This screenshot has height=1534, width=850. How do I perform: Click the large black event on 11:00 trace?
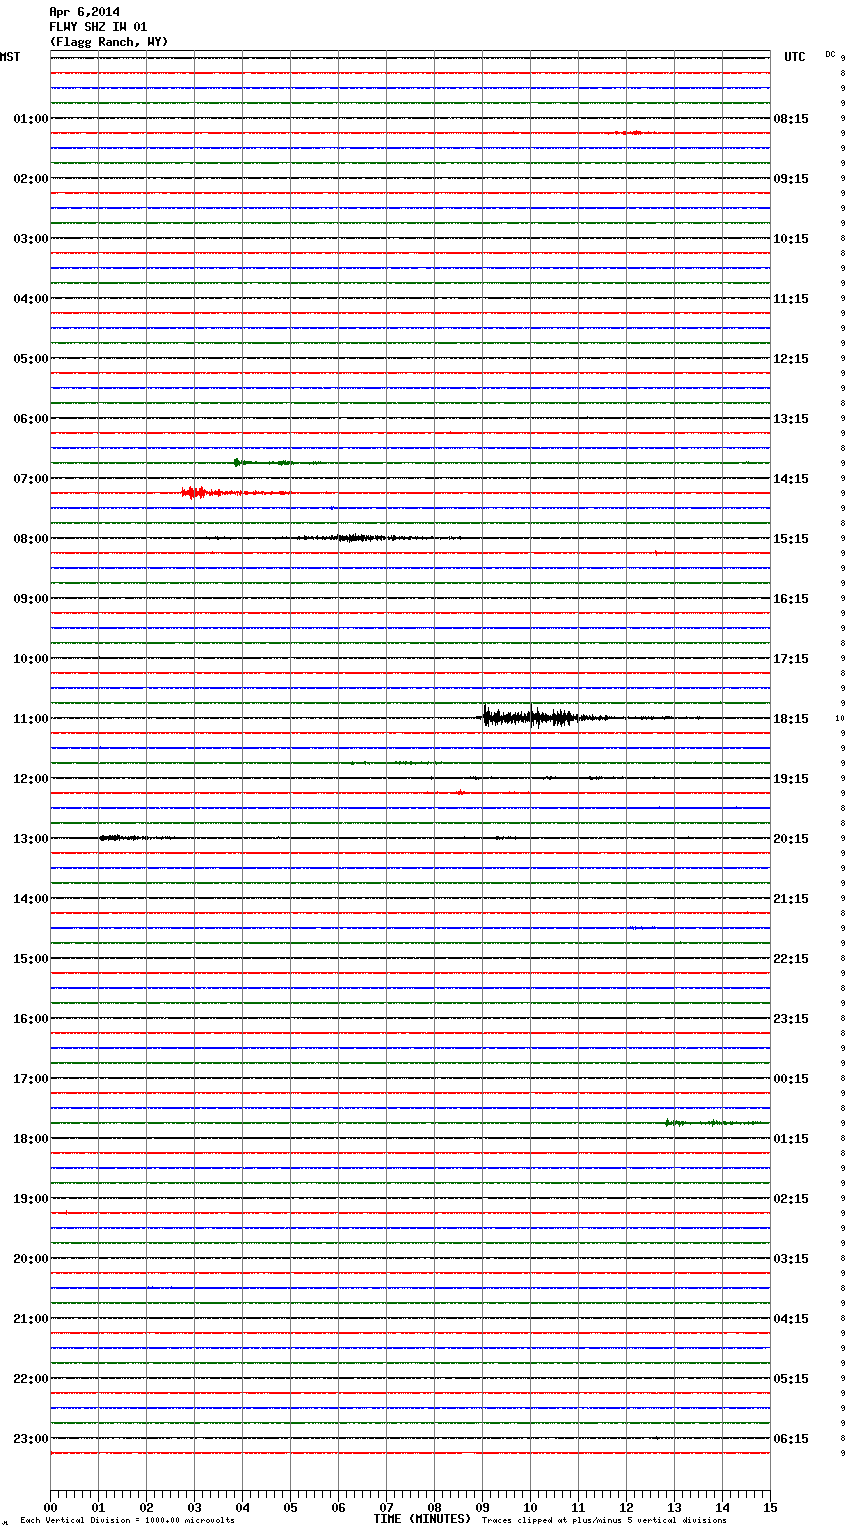[545, 717]
